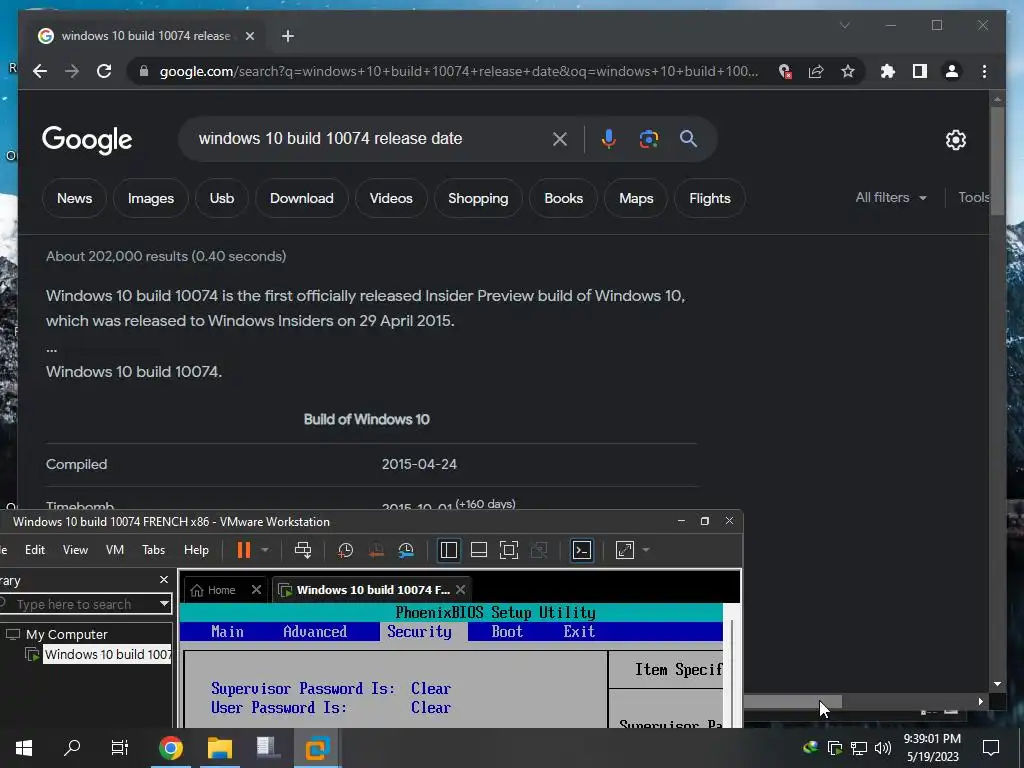Expand the library search filter dropdown
1024x768 pixels.
(x=165, y=604)
